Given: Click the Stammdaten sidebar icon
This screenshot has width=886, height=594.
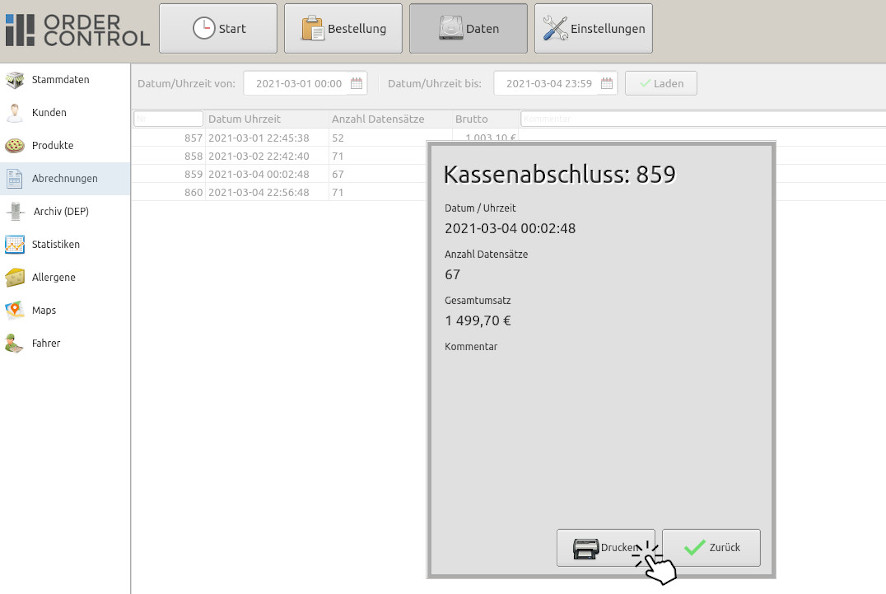Looking at the screenshot, I should (x=15, y=80).
